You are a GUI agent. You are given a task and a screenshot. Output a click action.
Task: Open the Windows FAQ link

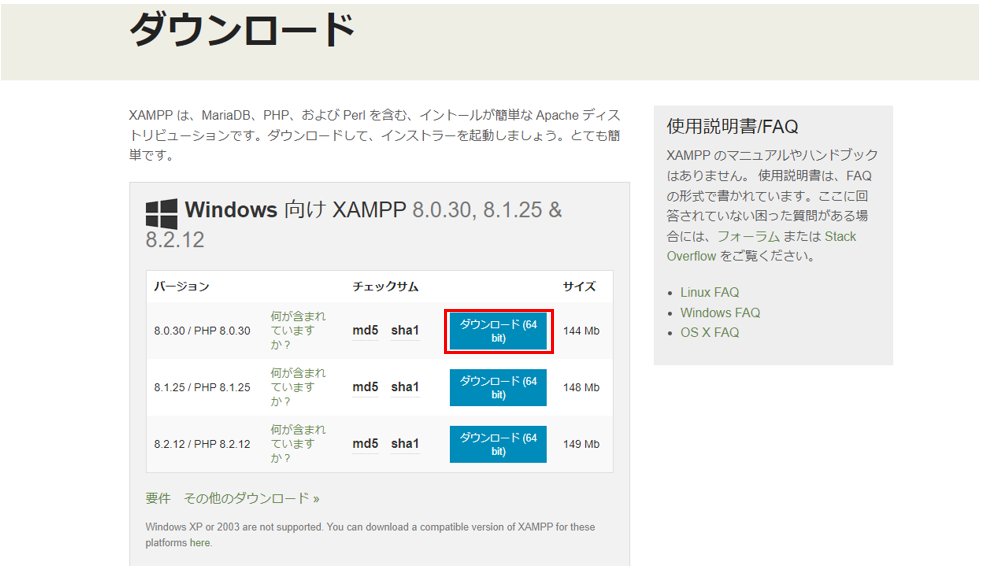click(720, 313)
